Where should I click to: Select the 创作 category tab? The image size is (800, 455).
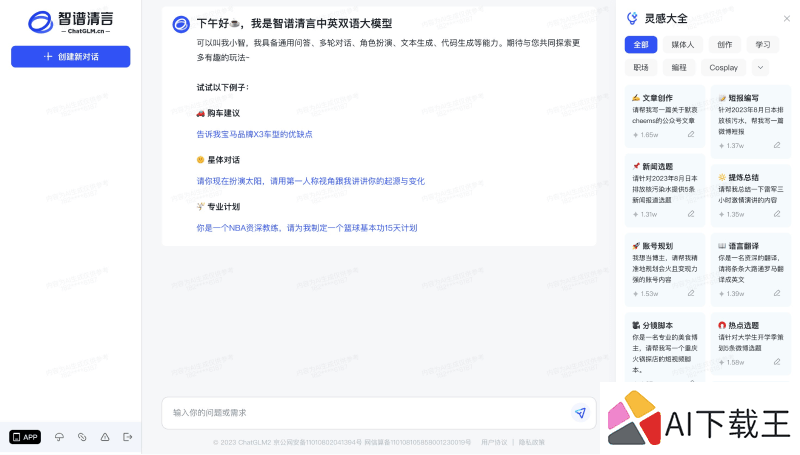click(724, 45)
